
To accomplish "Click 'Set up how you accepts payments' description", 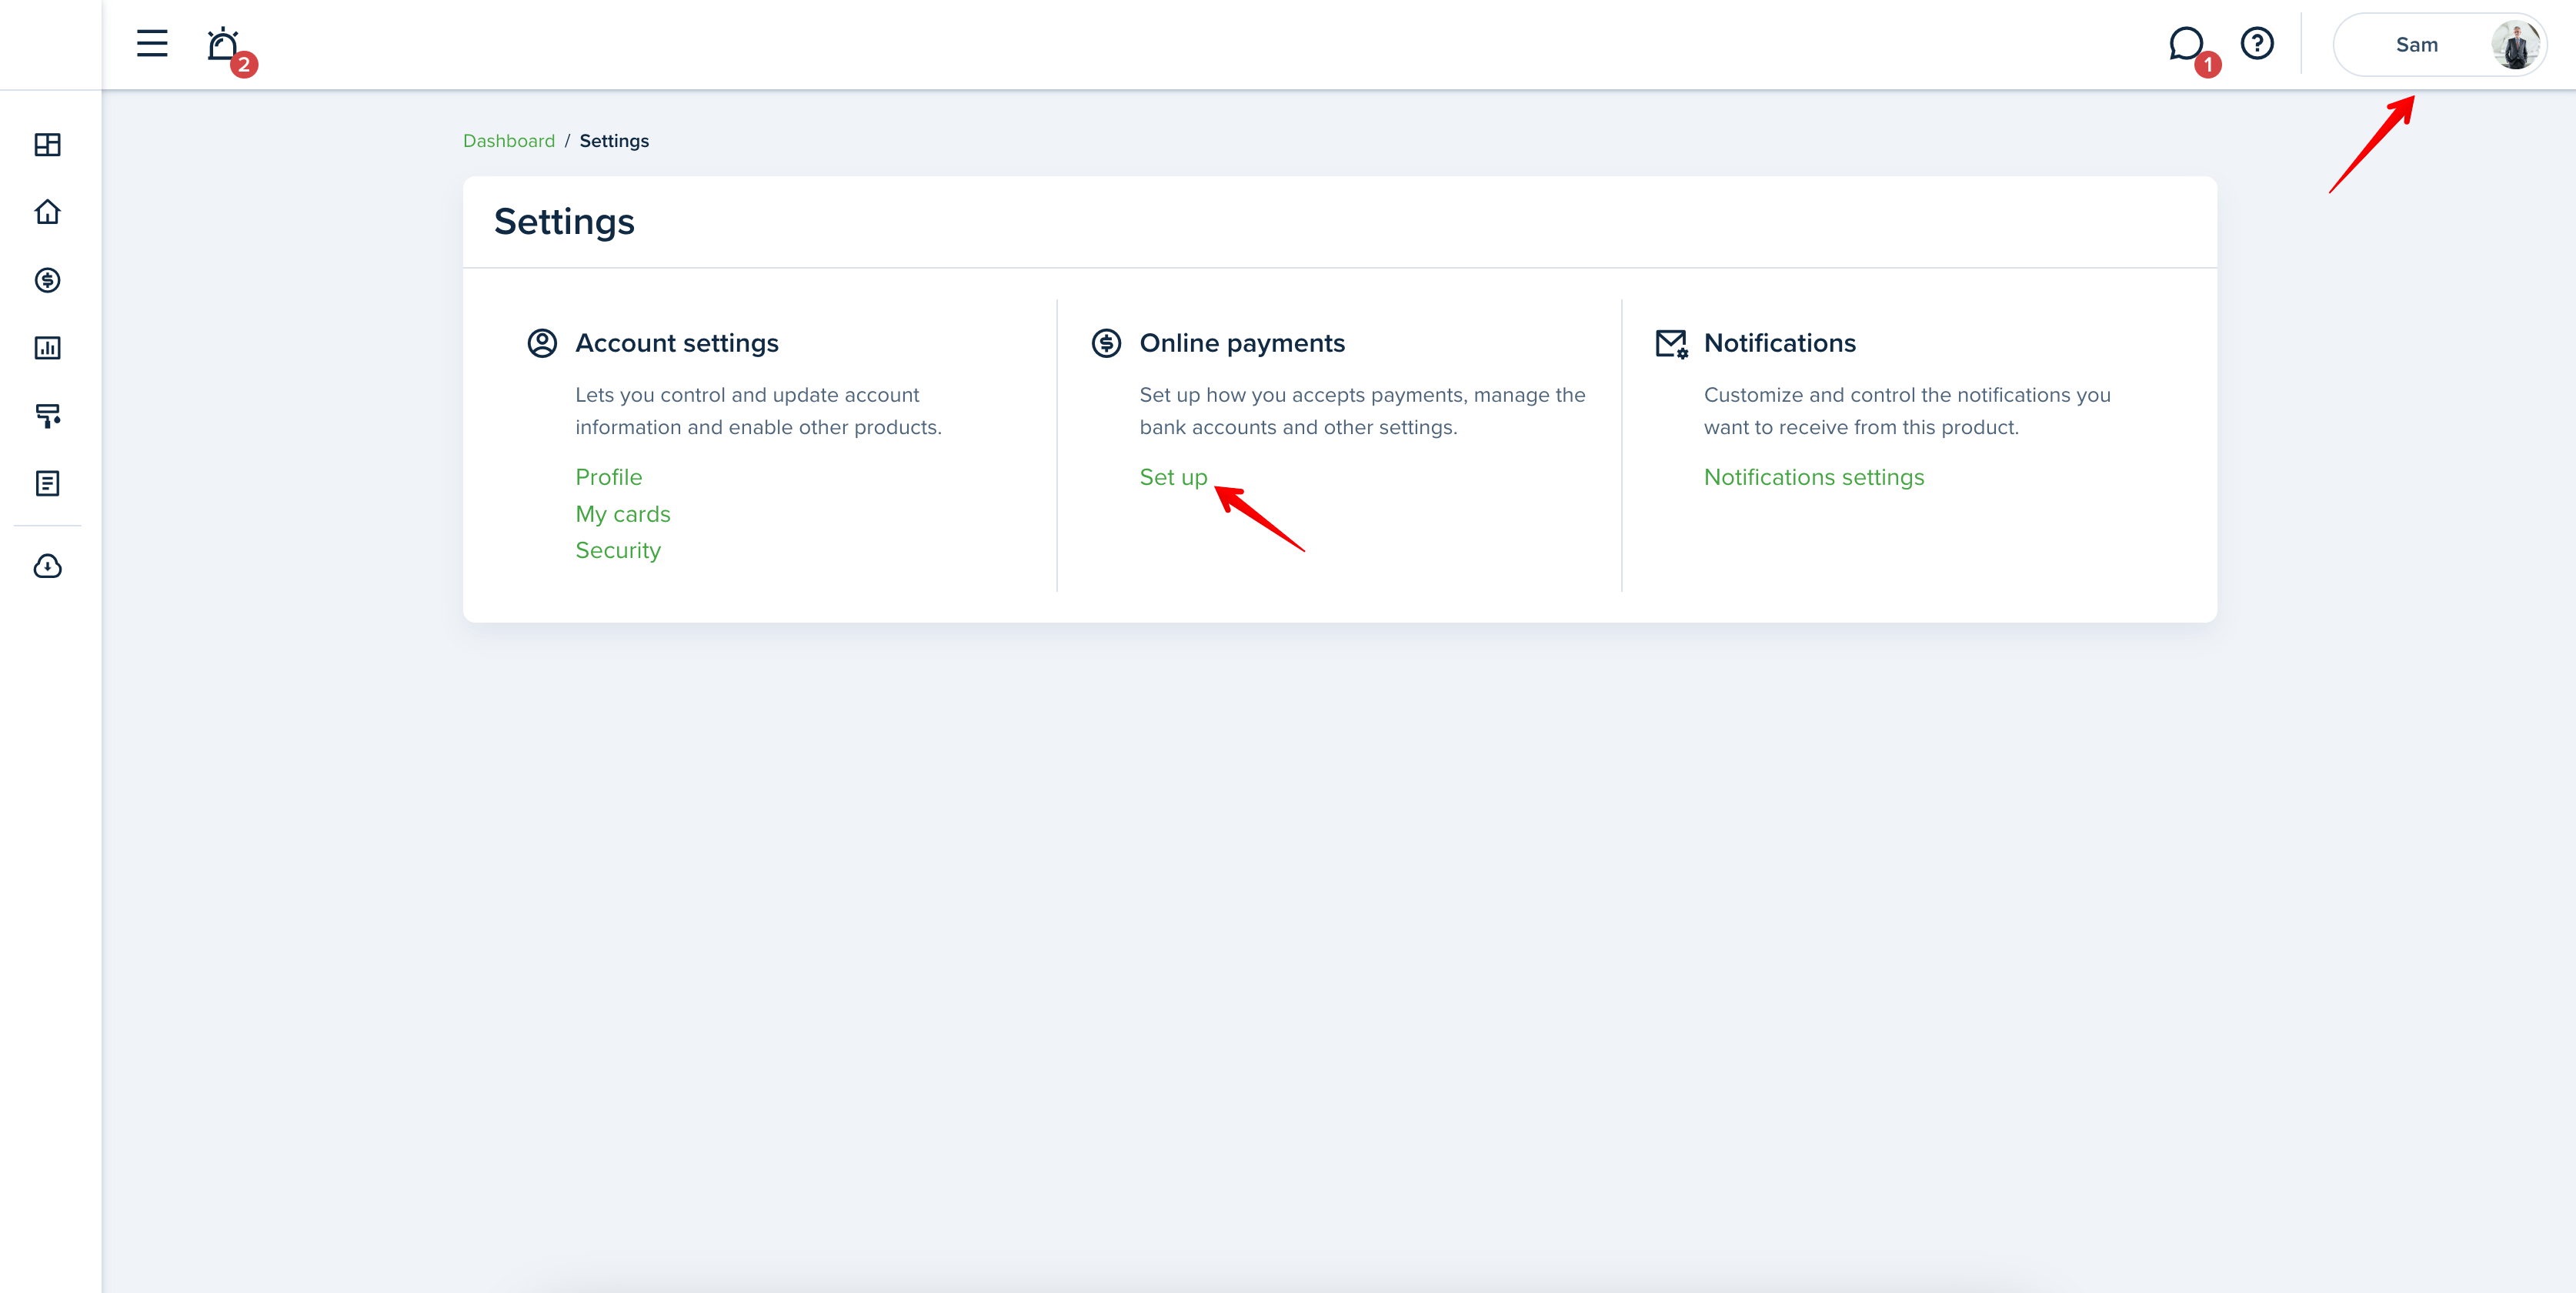I will pyautogui.click(x=1362, y=411).
